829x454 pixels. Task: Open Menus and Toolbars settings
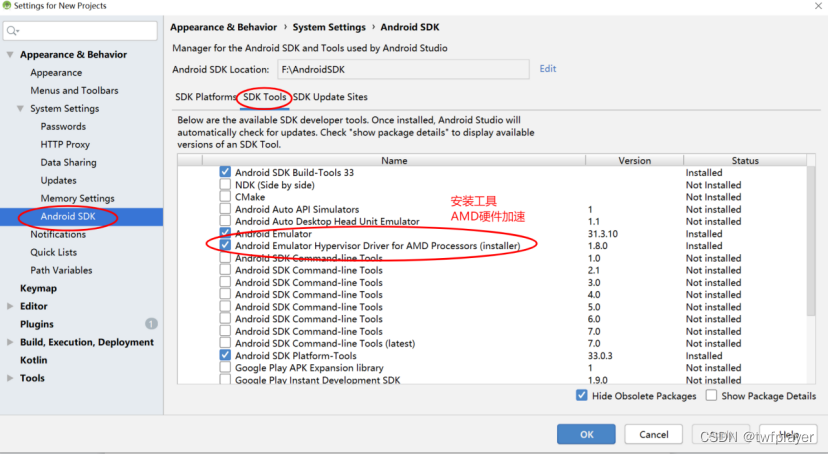click(x=74, y=90)
